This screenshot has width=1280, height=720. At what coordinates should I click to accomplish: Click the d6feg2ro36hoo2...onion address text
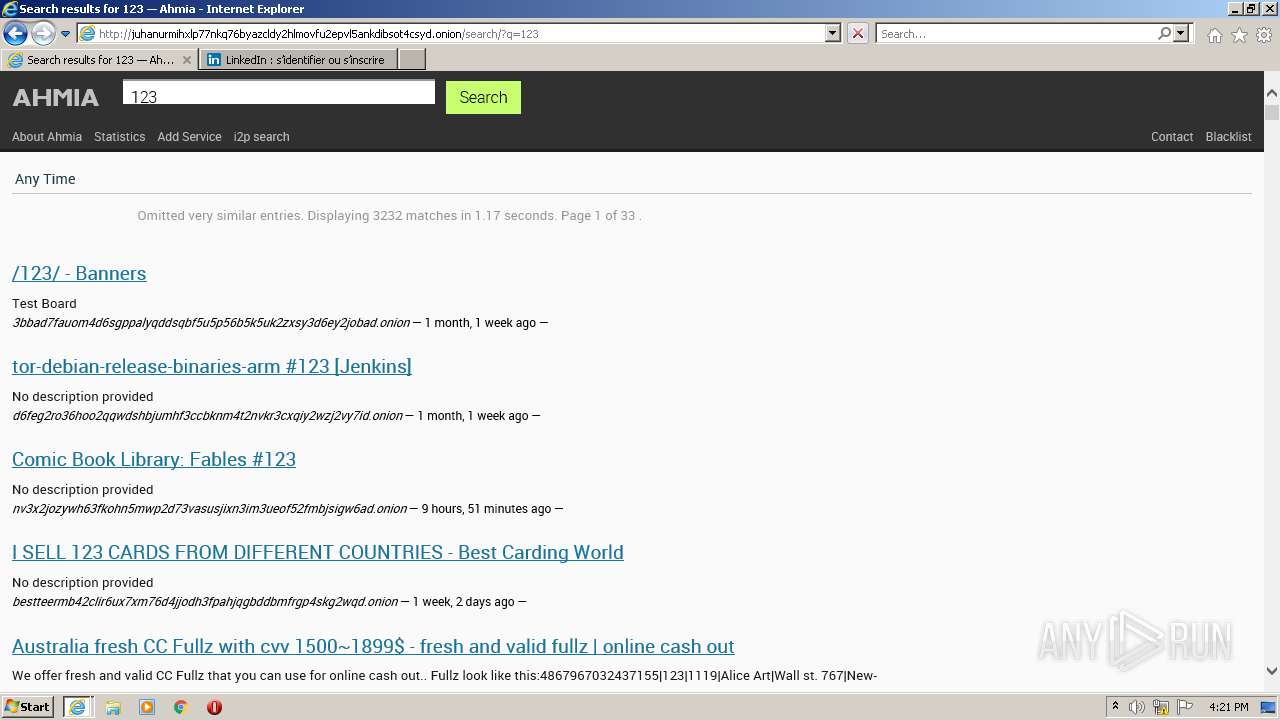point(207,416)
